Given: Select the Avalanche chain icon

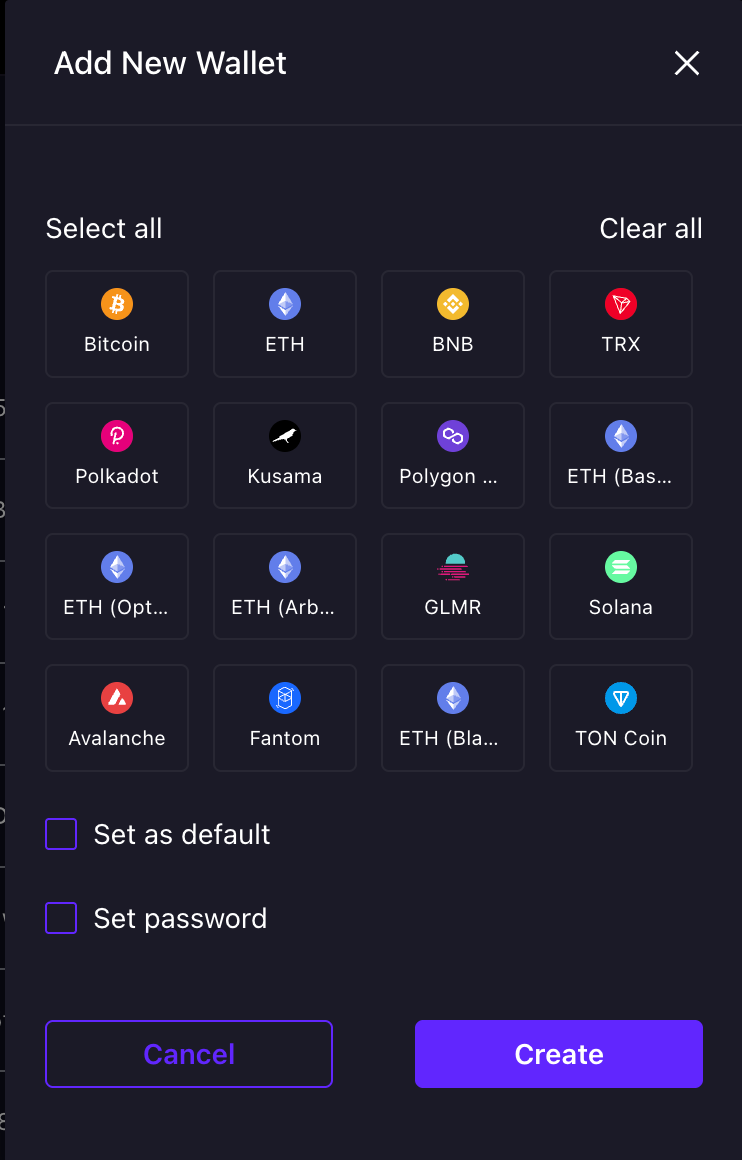Looking at the screenshot, I should point(117,698).
